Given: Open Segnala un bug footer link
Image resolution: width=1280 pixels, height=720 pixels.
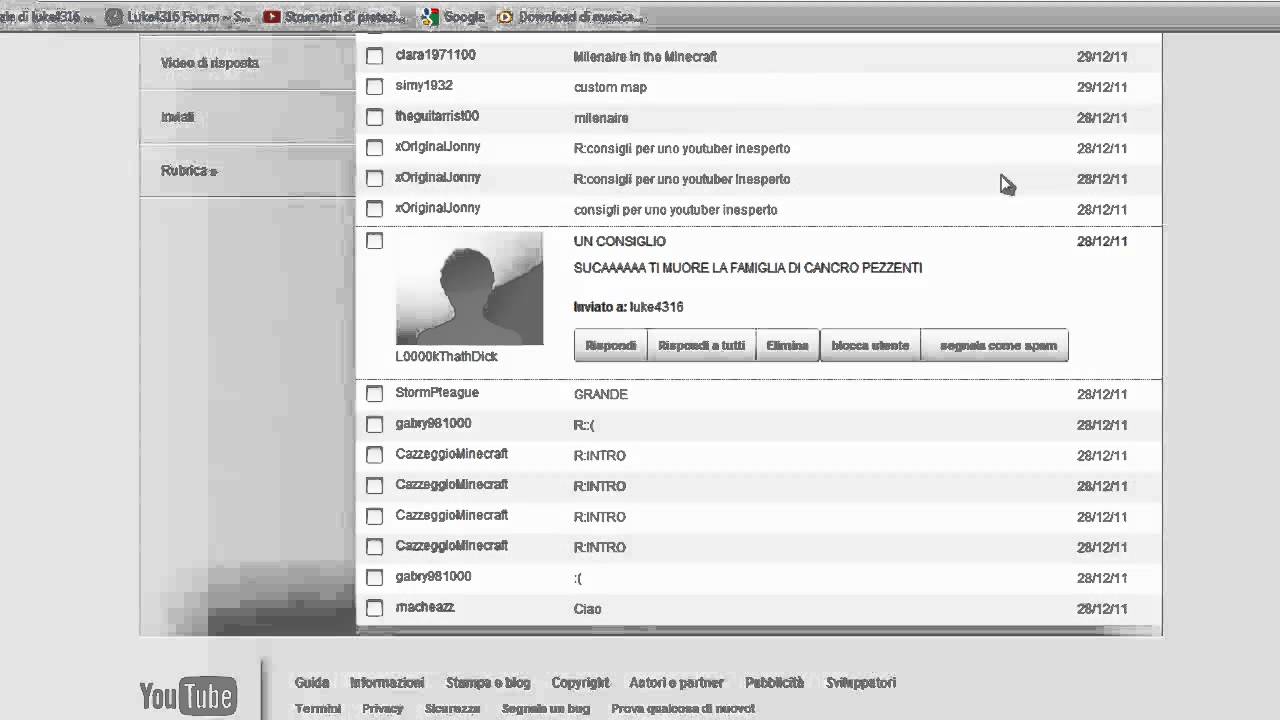Looking at the screenshot, I should [546, 709].
